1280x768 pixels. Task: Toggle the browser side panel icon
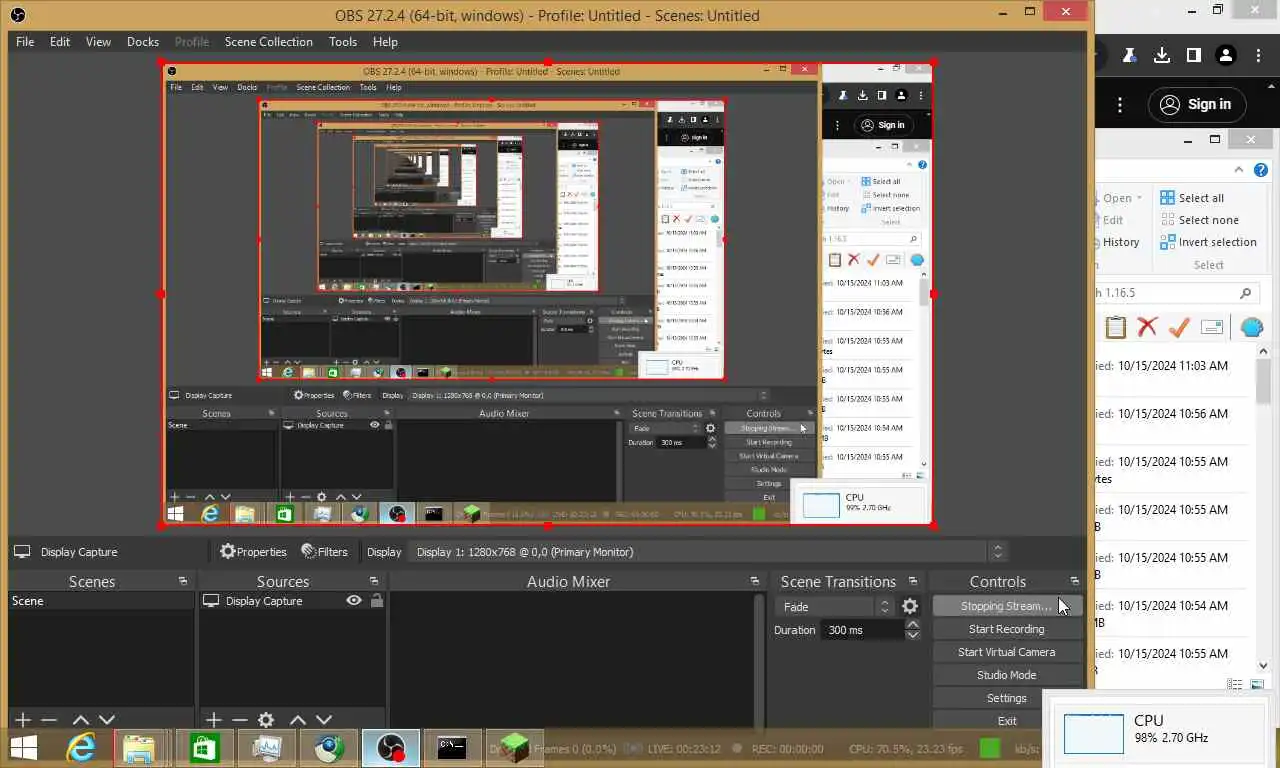(x=1194, y=55)
